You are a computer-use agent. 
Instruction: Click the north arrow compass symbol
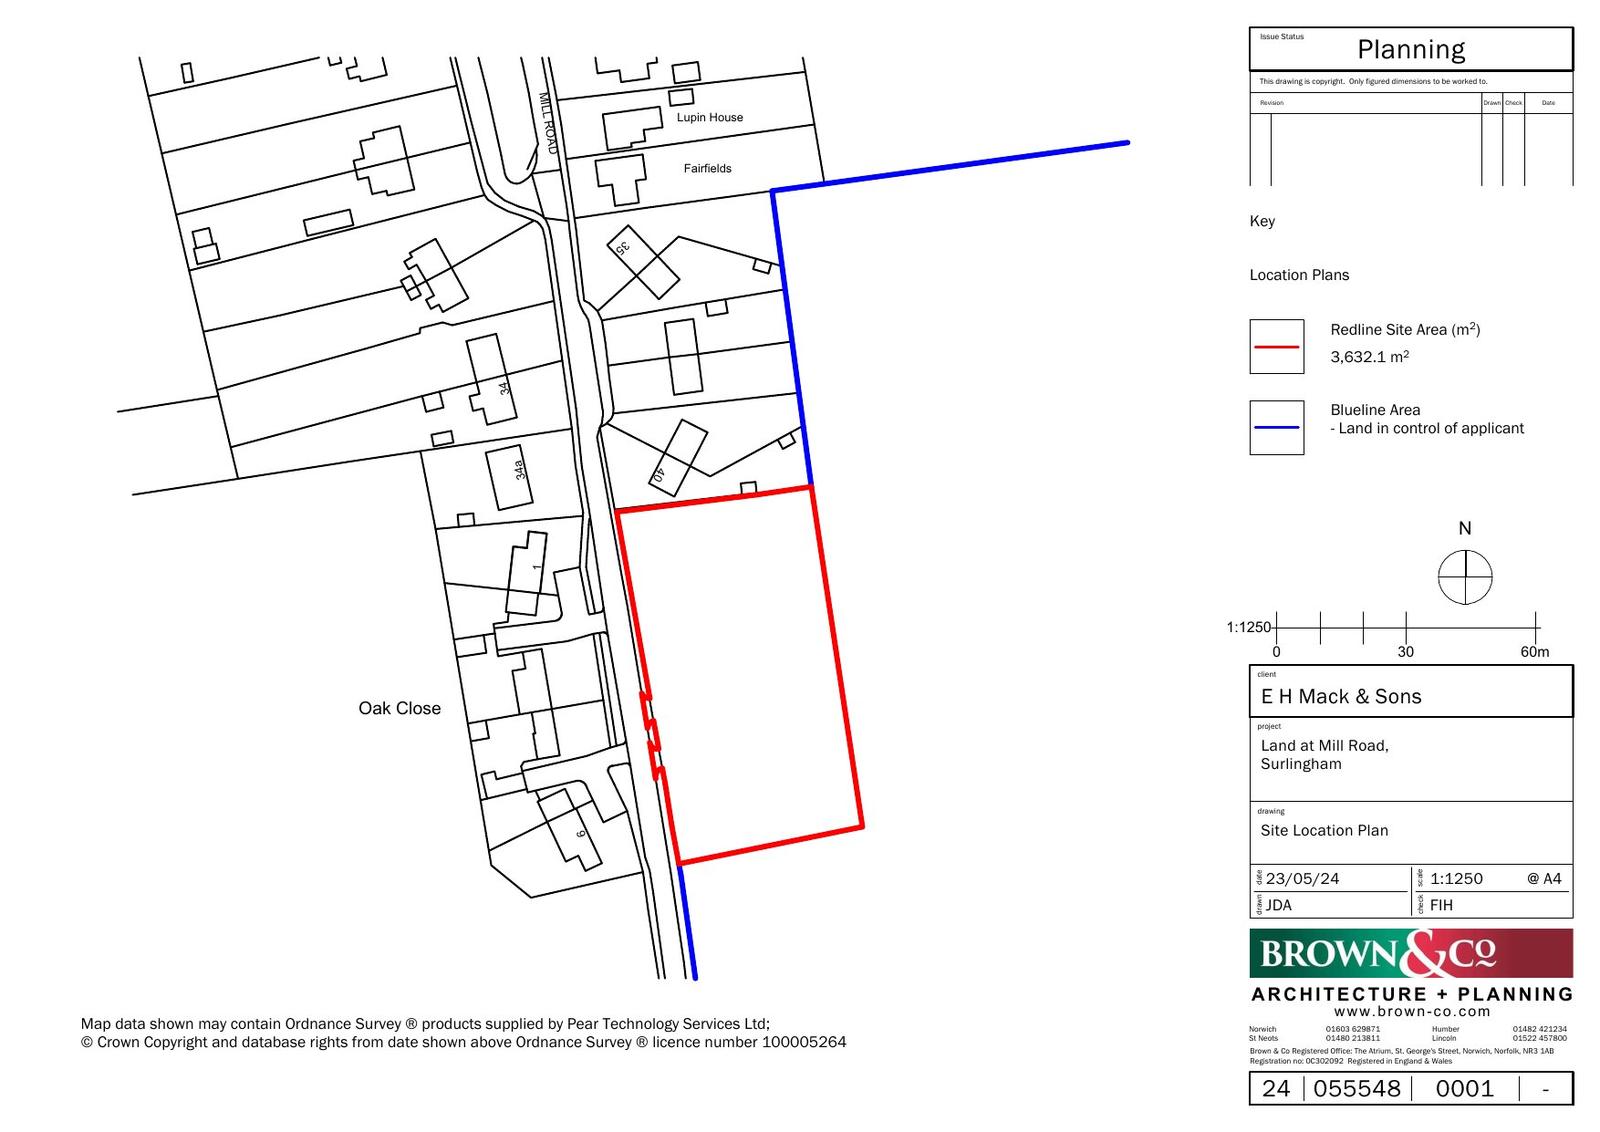(1464, 577)
